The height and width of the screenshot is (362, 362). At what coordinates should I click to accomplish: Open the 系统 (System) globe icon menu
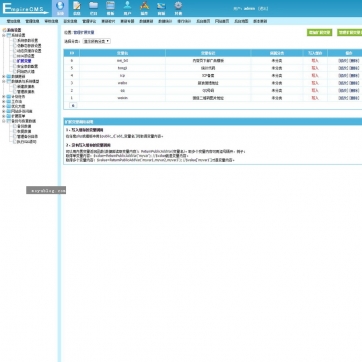[60, 8]
